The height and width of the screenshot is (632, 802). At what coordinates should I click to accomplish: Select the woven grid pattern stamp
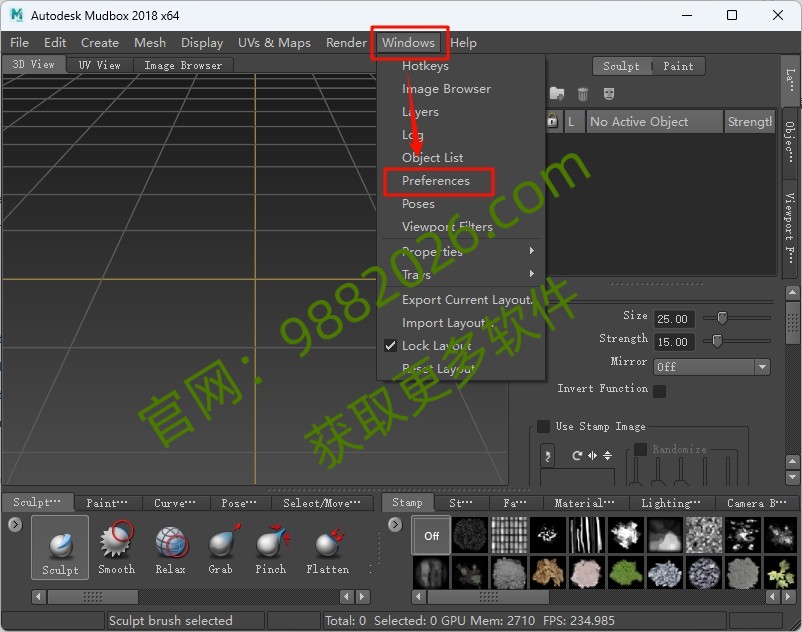(x=509, y=535)
